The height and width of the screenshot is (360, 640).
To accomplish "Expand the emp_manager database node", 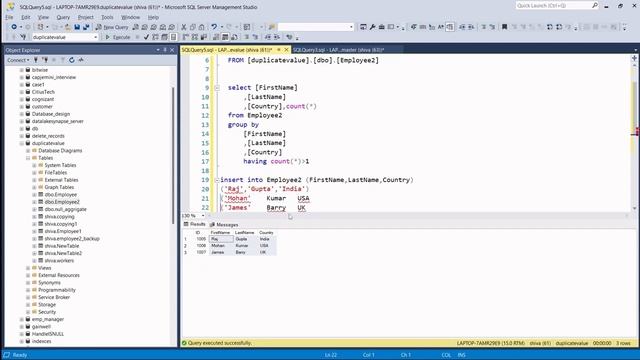I will (22, 320).
